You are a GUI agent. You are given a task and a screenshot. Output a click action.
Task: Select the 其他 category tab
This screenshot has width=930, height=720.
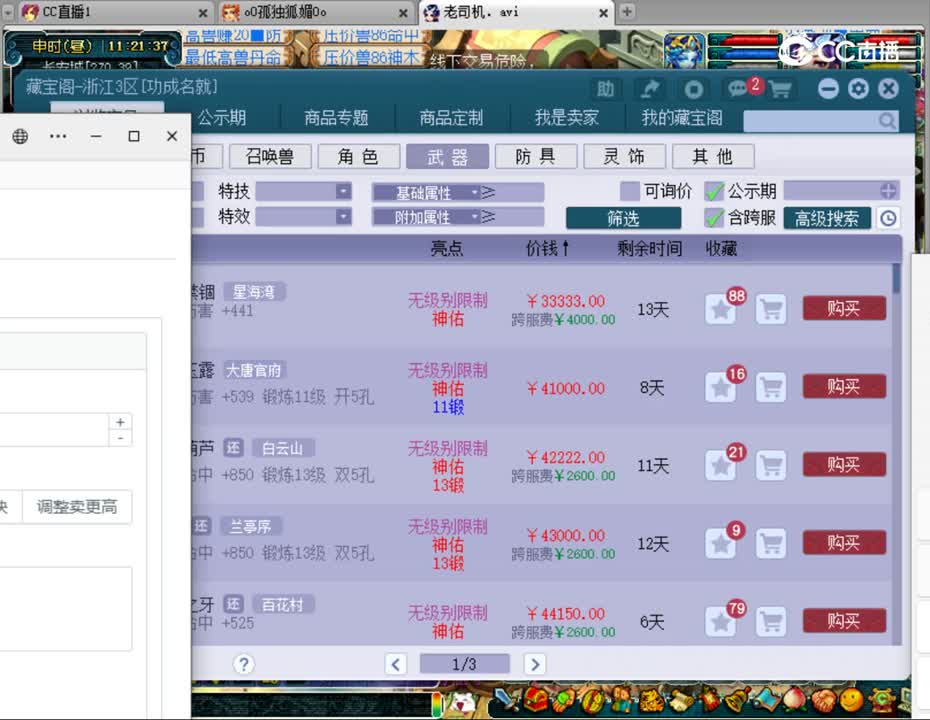(713, 157)
